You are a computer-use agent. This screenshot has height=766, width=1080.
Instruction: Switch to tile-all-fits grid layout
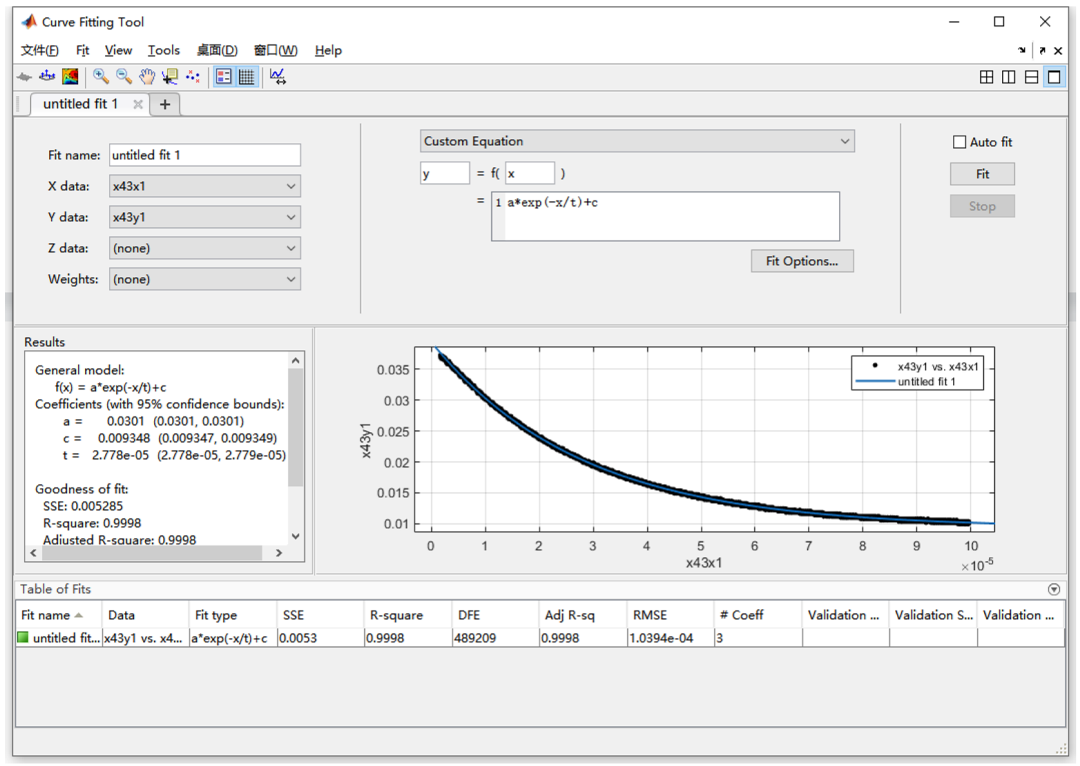tap(986, 77)
